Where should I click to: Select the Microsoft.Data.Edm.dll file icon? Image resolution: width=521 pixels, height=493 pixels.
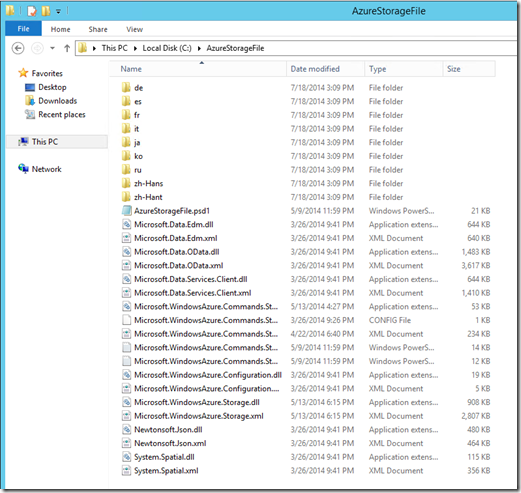[x=126, y=224]
